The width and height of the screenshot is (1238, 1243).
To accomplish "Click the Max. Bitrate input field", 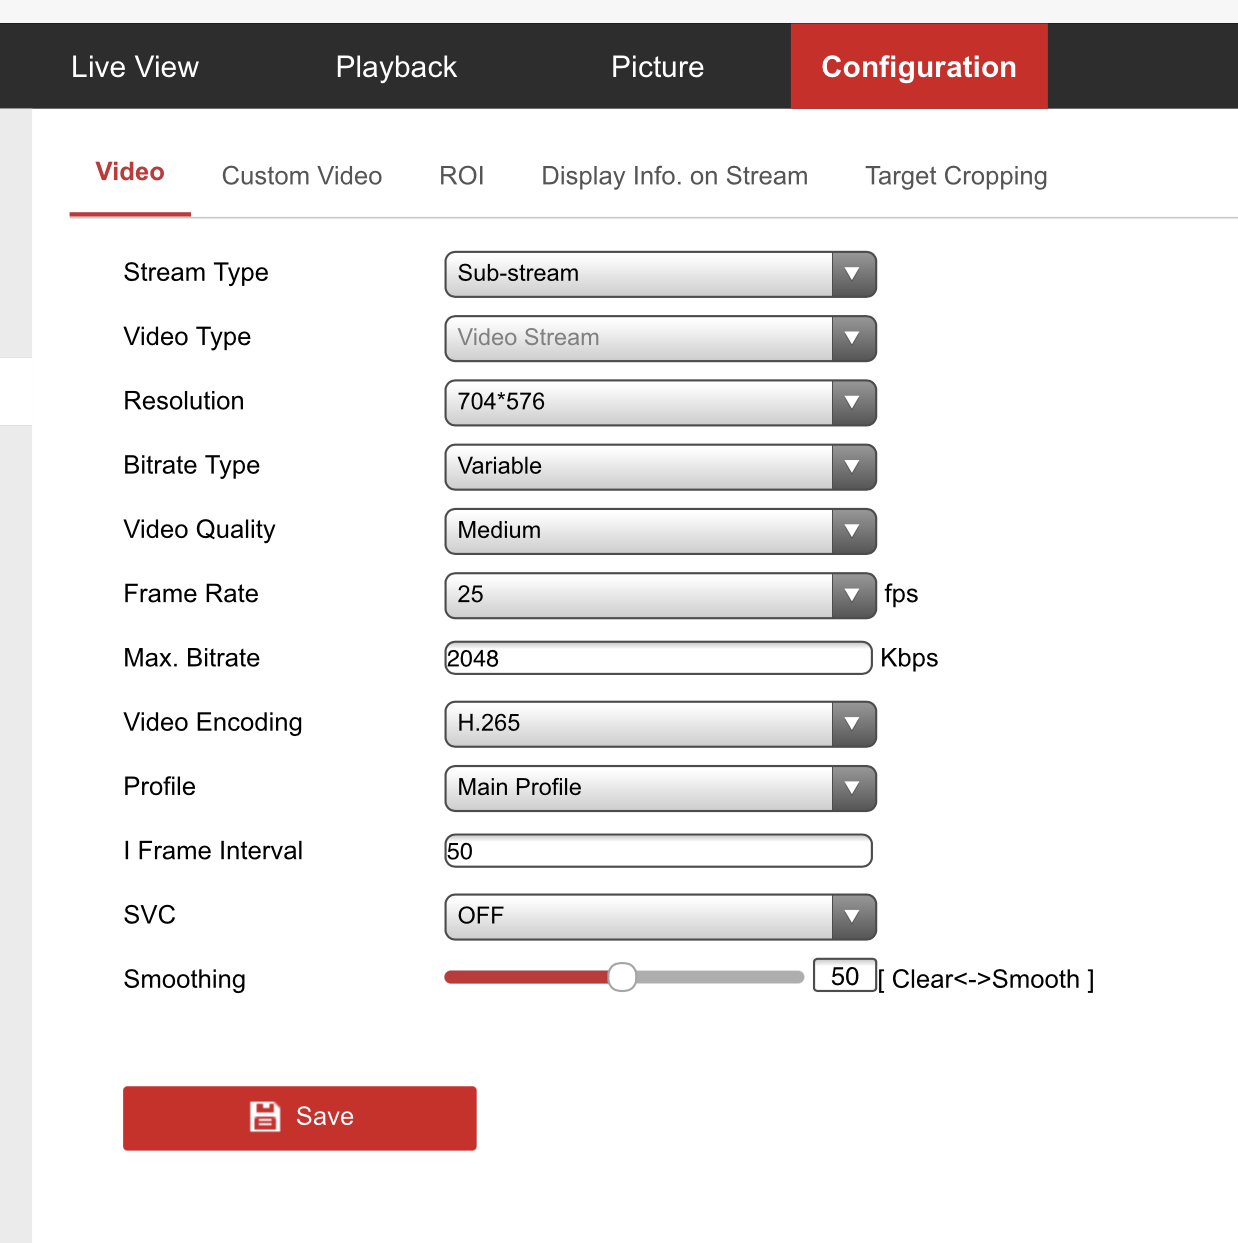I will click(x=658, y=658).
